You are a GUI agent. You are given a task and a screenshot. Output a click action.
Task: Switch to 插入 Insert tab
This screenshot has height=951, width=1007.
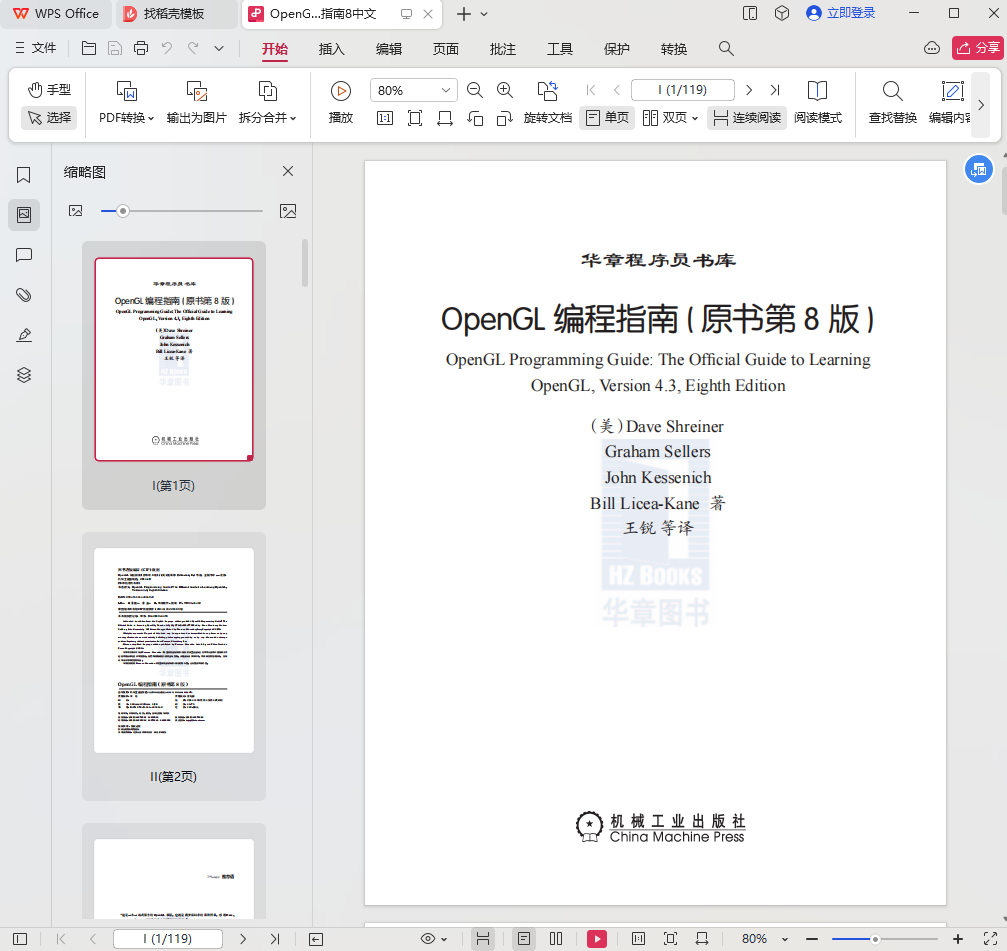[331, 49]
